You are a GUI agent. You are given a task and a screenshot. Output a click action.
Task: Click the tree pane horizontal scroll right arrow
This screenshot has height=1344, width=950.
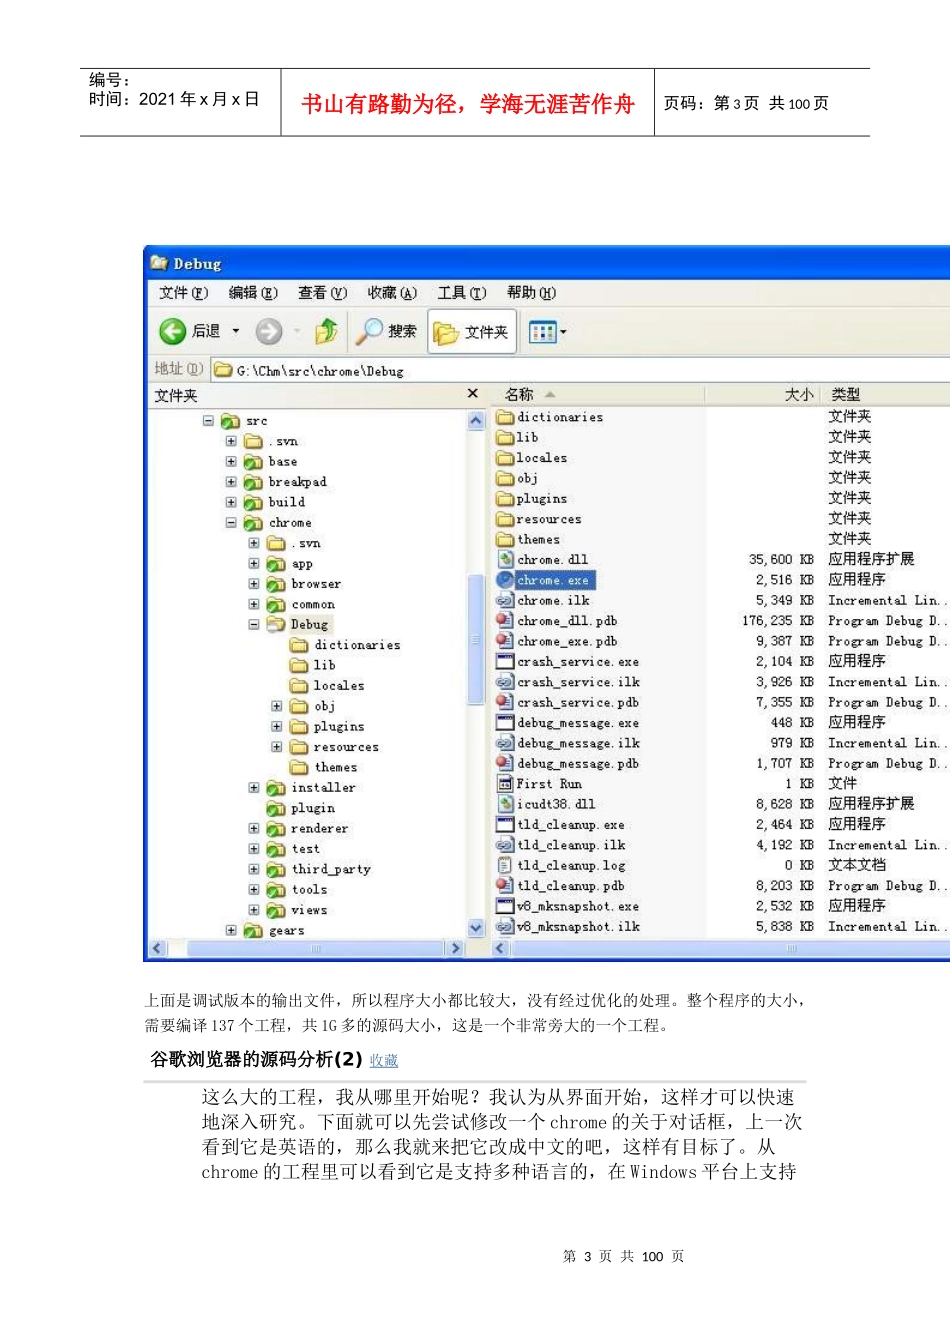coord(456,948)
